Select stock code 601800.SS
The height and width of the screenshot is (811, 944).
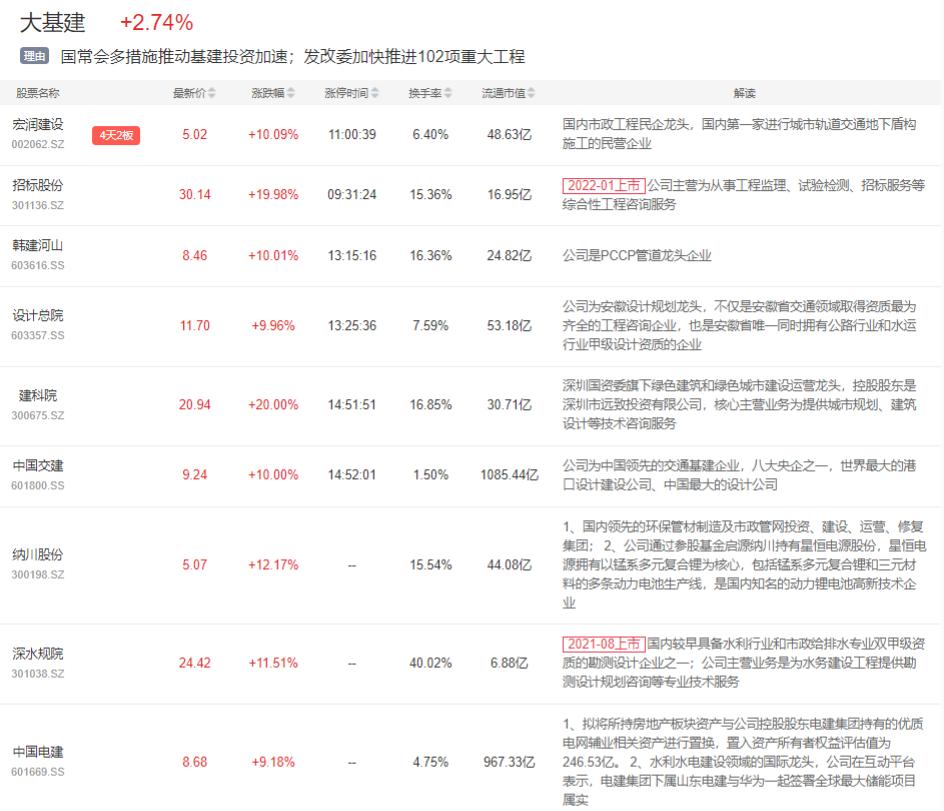tap(38, 485)
